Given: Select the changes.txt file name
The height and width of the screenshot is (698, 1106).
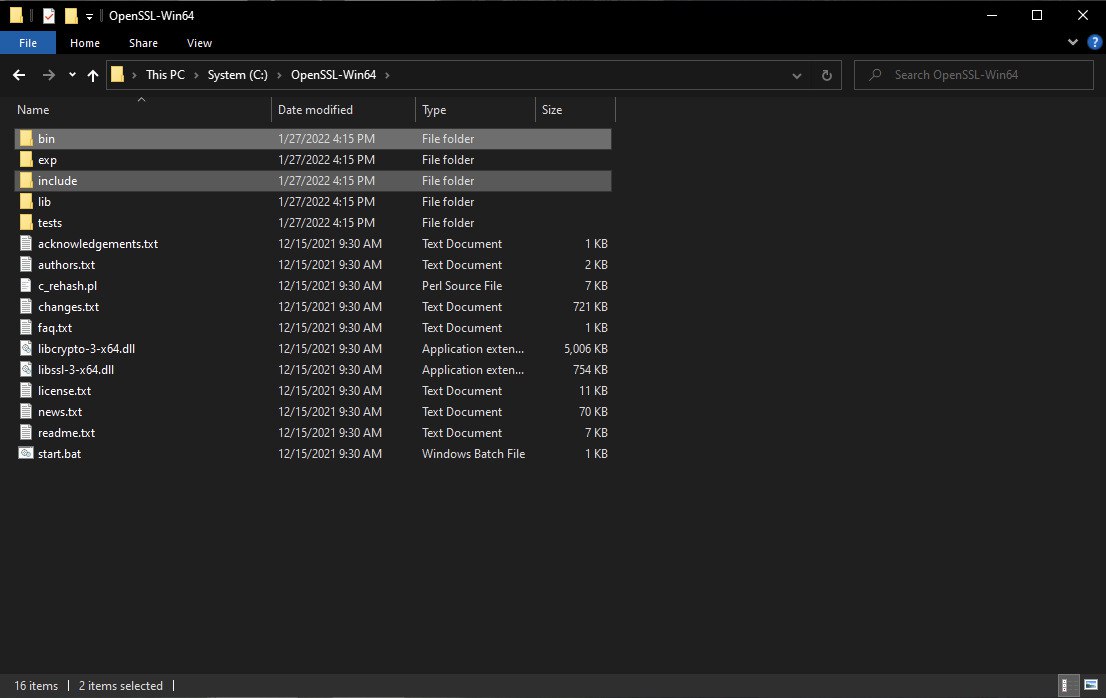Looking at the screenshot, I should 68,307.
